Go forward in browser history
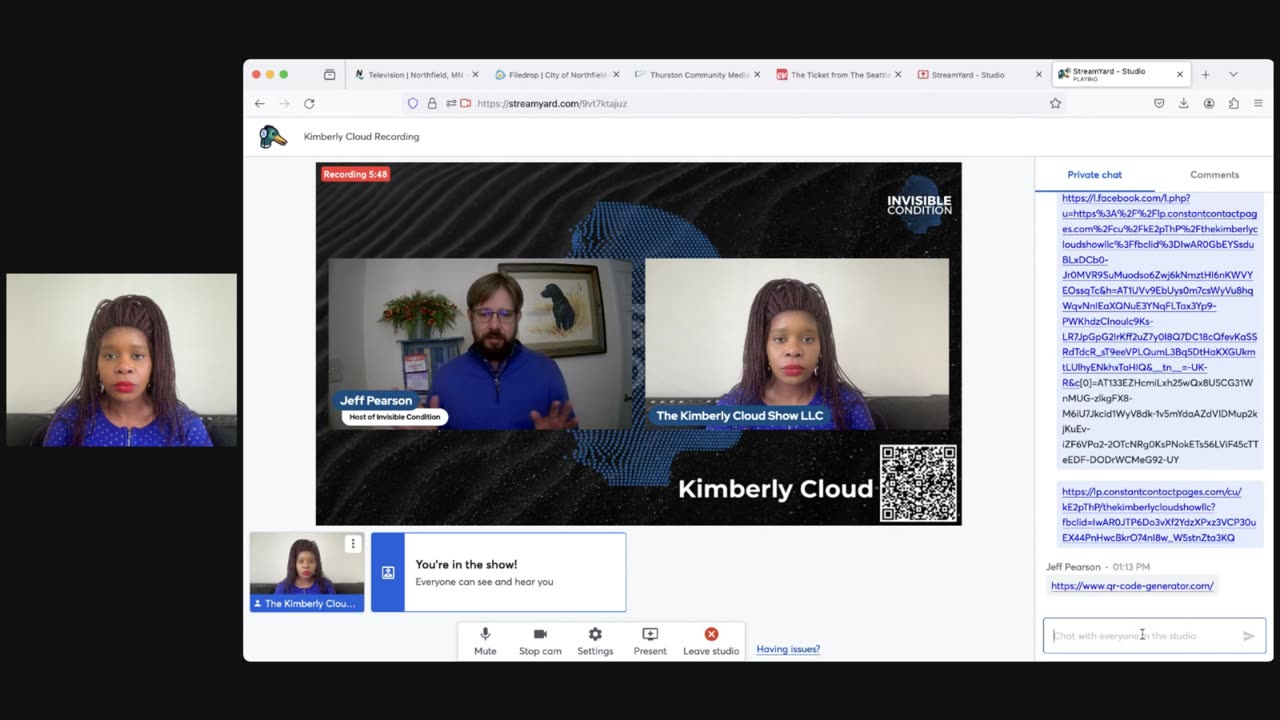Image resolution: width=1280 pixels, height=720 pixels. pos(284,103)
